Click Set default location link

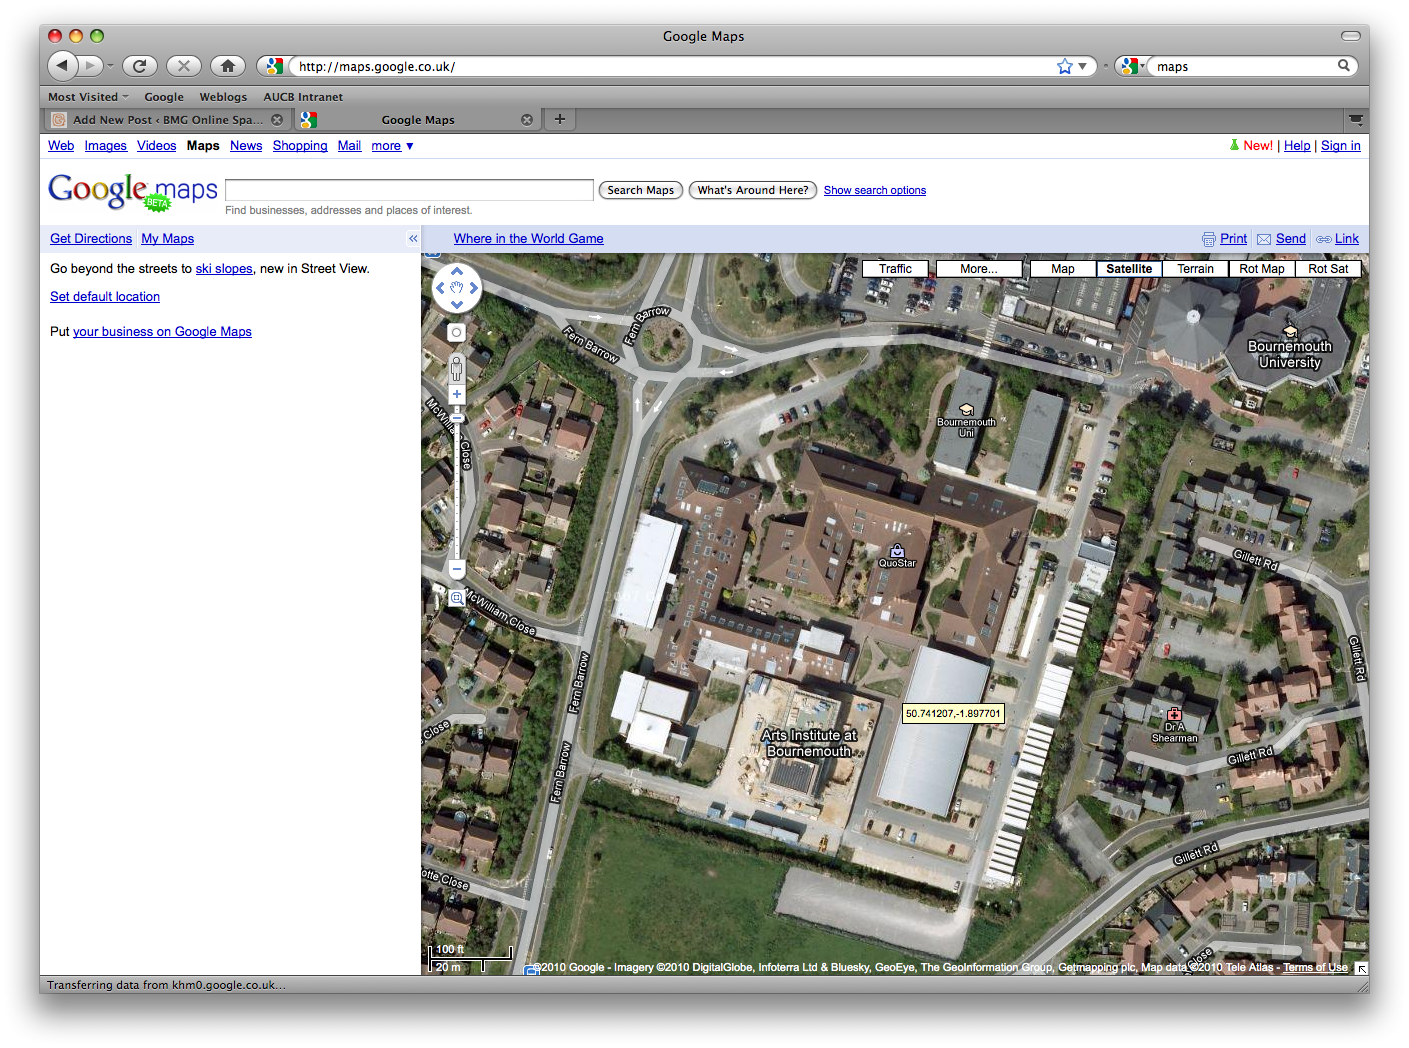105,297
